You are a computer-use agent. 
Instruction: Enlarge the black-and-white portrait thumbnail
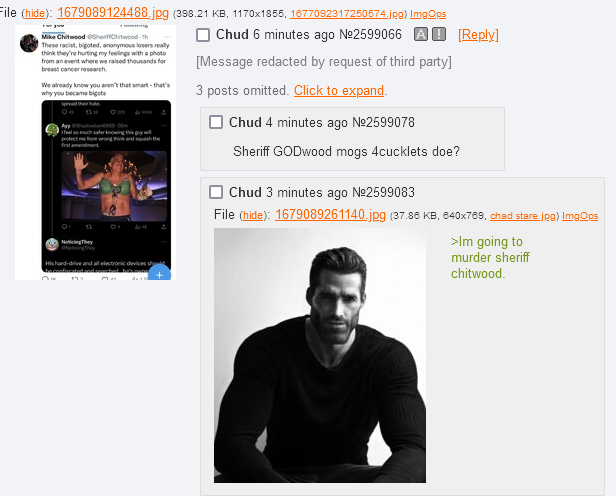(320, 355)
